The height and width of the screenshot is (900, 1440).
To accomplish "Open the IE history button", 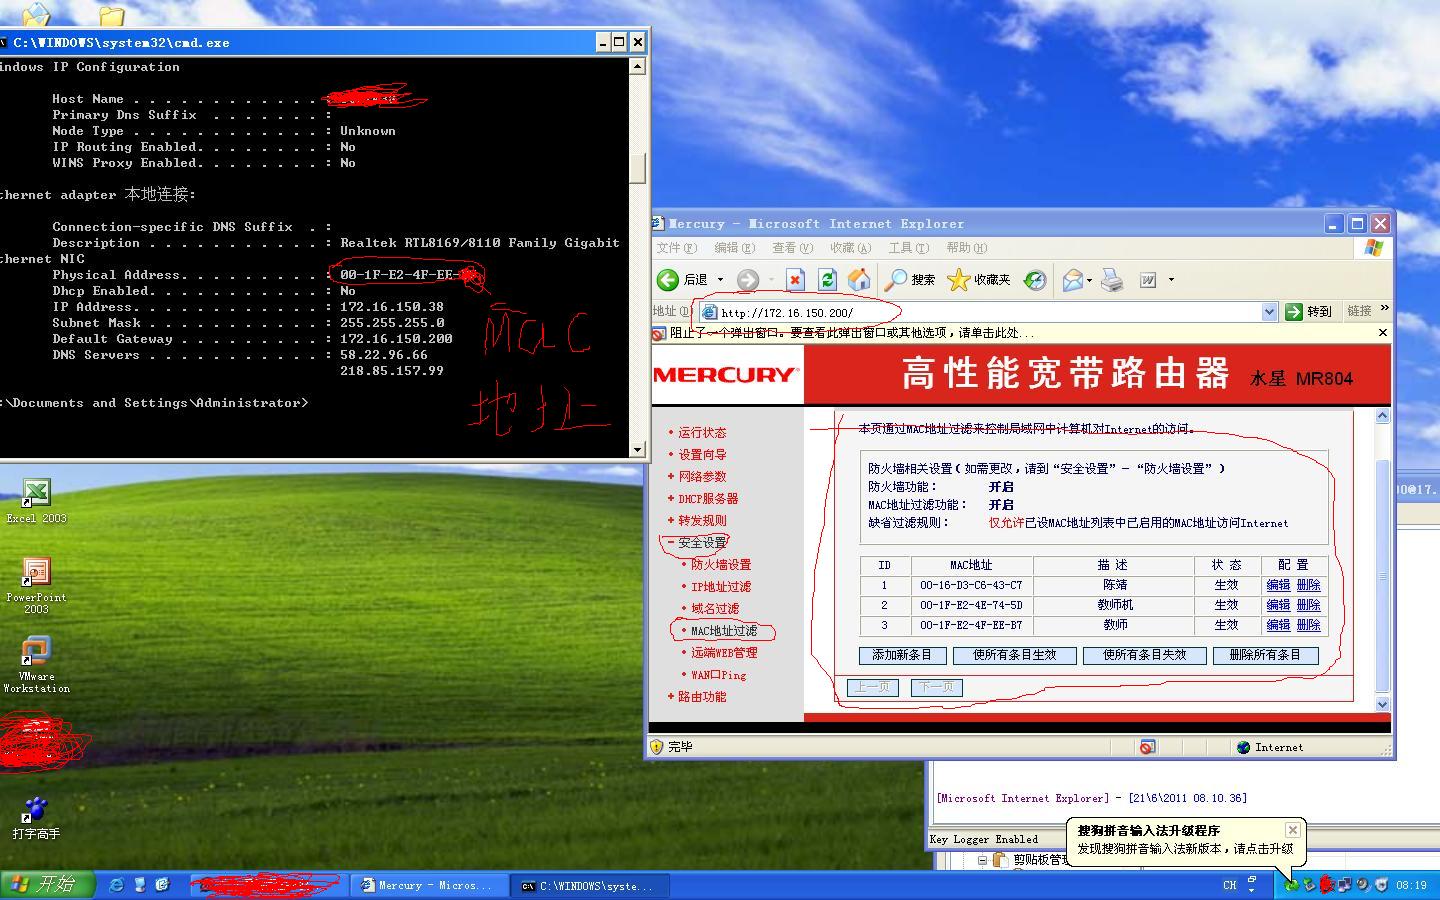I will click(1035, 280).
